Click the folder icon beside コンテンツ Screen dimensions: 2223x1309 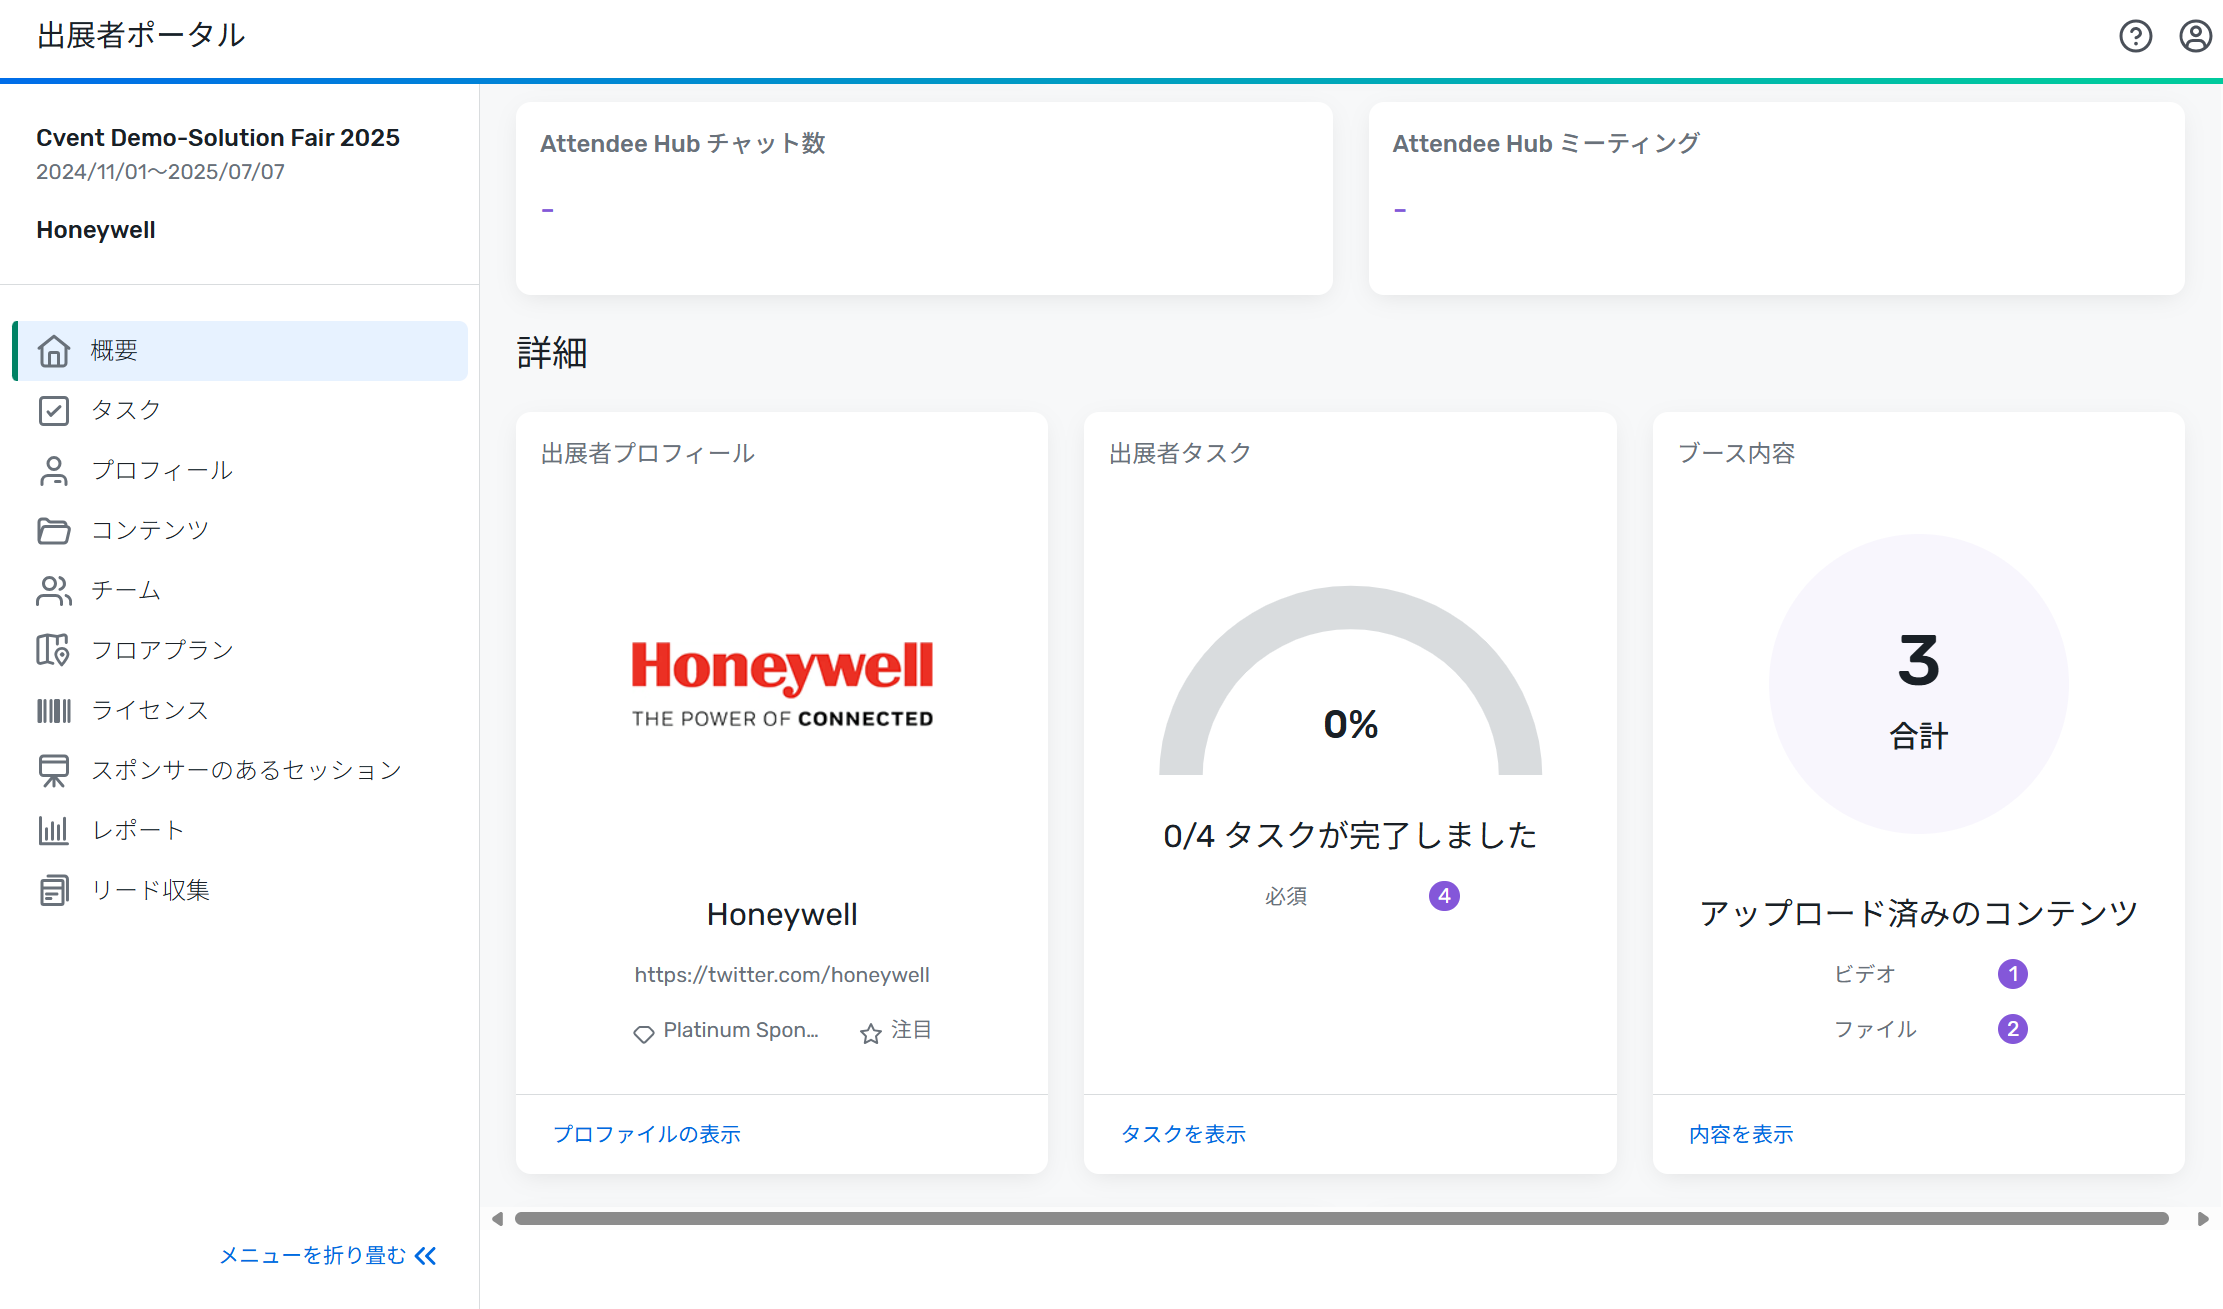tap(54, 531)
